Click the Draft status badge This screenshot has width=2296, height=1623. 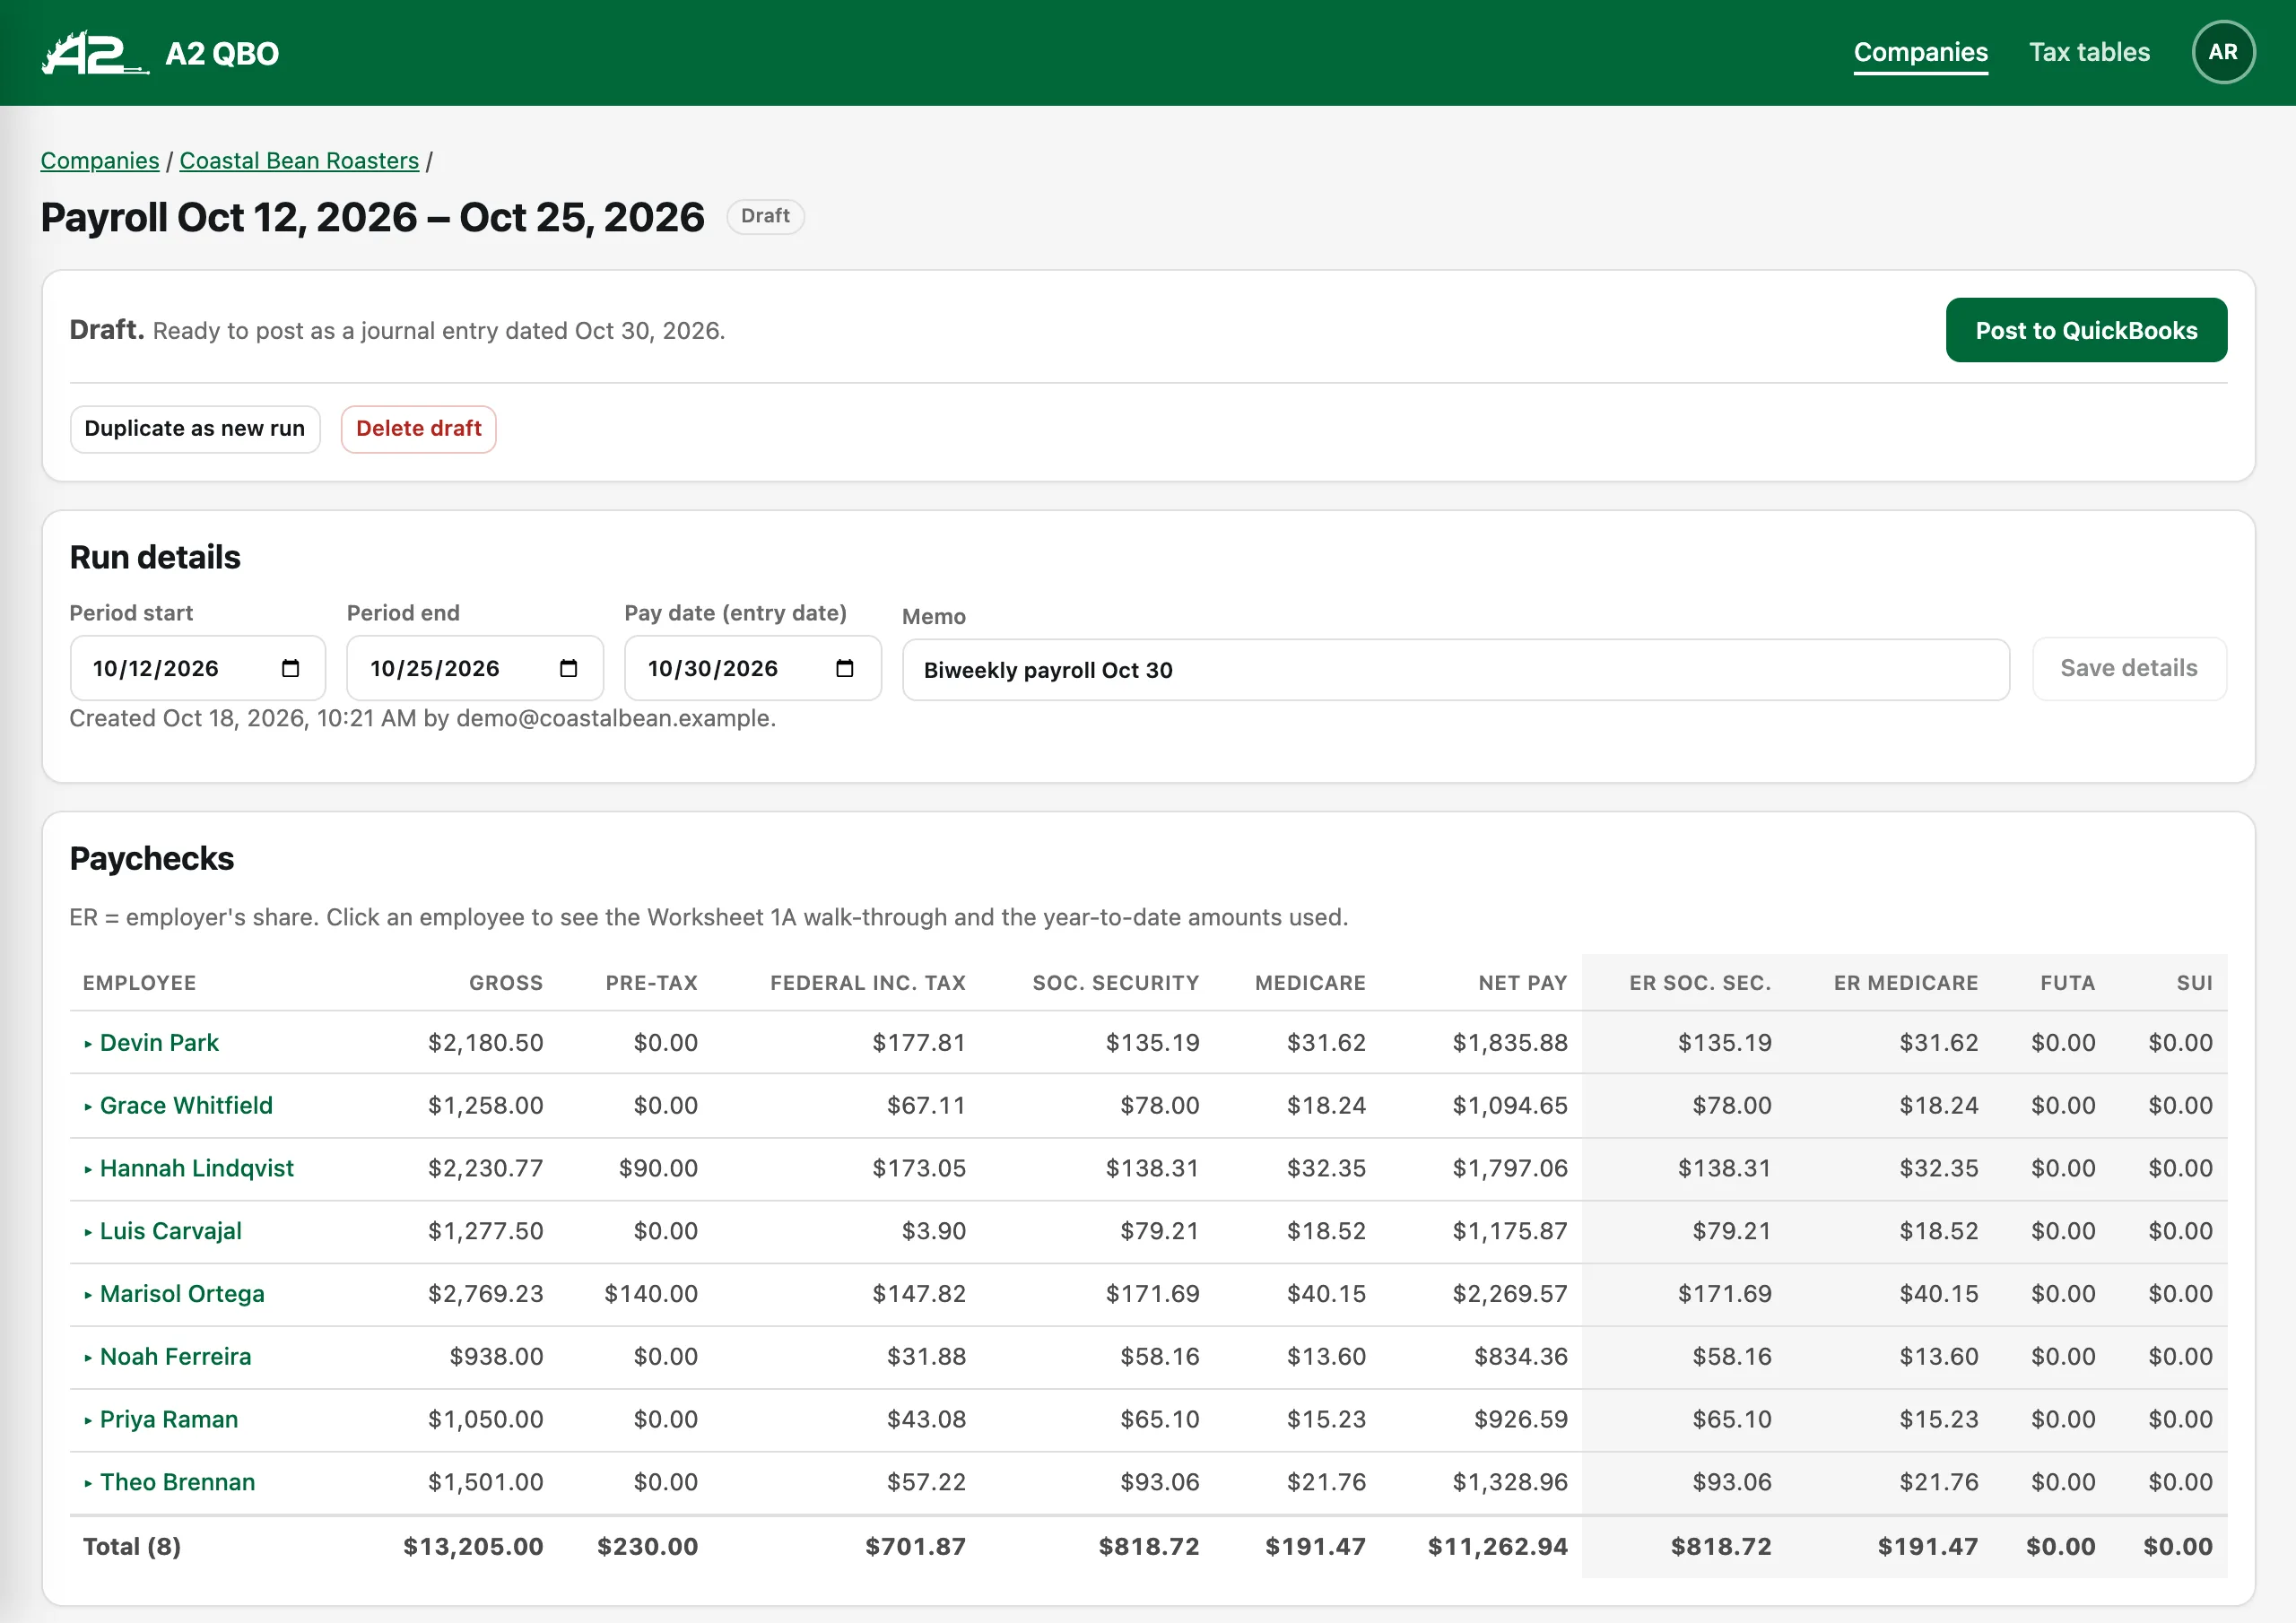coord(765,216)
